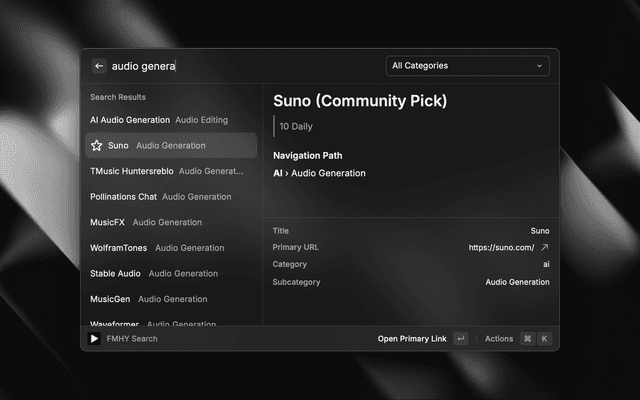Viewport: 640px width, 400px height.
Task: Click the Suno (Community Pick) heading
Action: click(x=360, y=101)
